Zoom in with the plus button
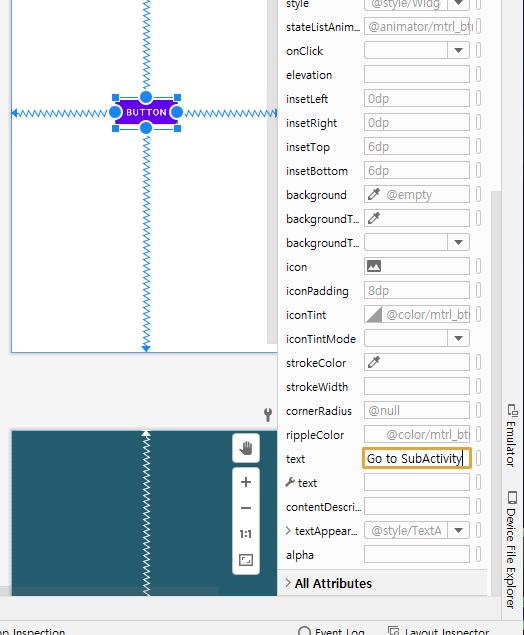 246,482
